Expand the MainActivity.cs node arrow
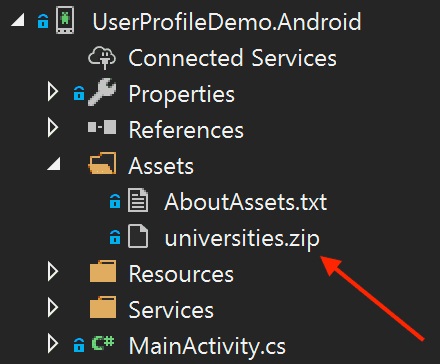440x364 pixels. pos(53,344)
